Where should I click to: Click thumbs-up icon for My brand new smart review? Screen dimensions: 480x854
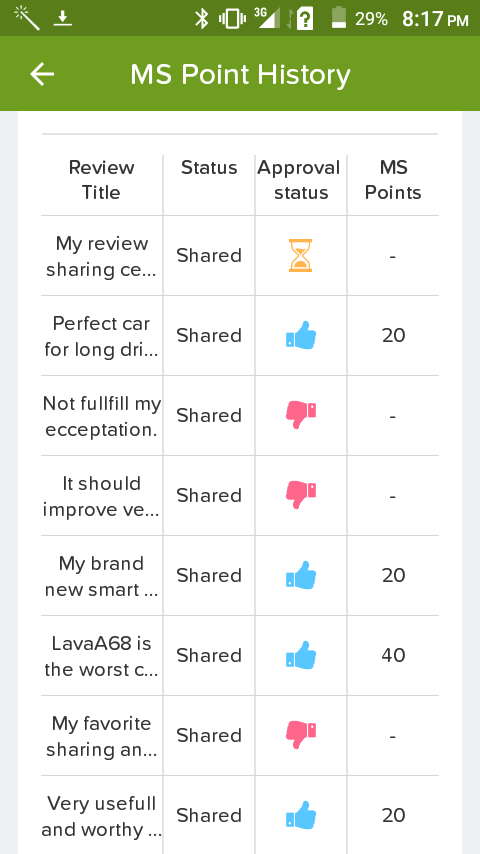tap(301, 575)
